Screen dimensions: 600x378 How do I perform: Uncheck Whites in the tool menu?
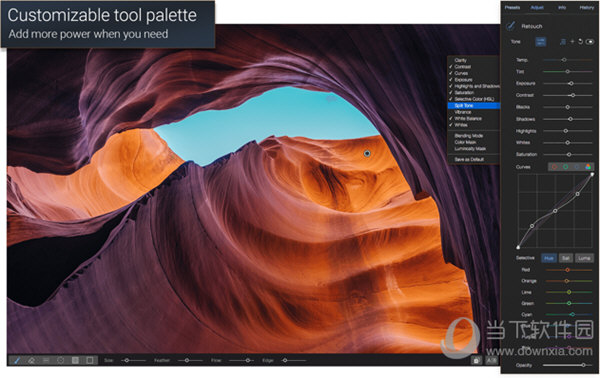474,125
